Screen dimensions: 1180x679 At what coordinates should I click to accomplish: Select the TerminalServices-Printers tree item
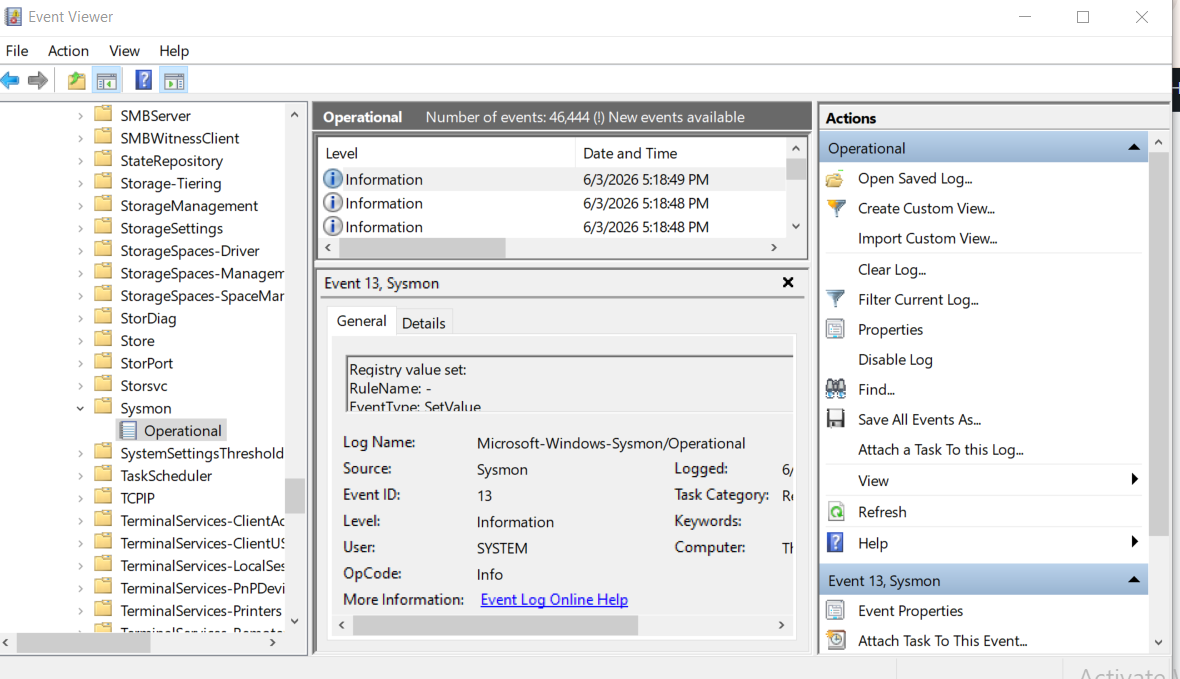coord(201,610)
